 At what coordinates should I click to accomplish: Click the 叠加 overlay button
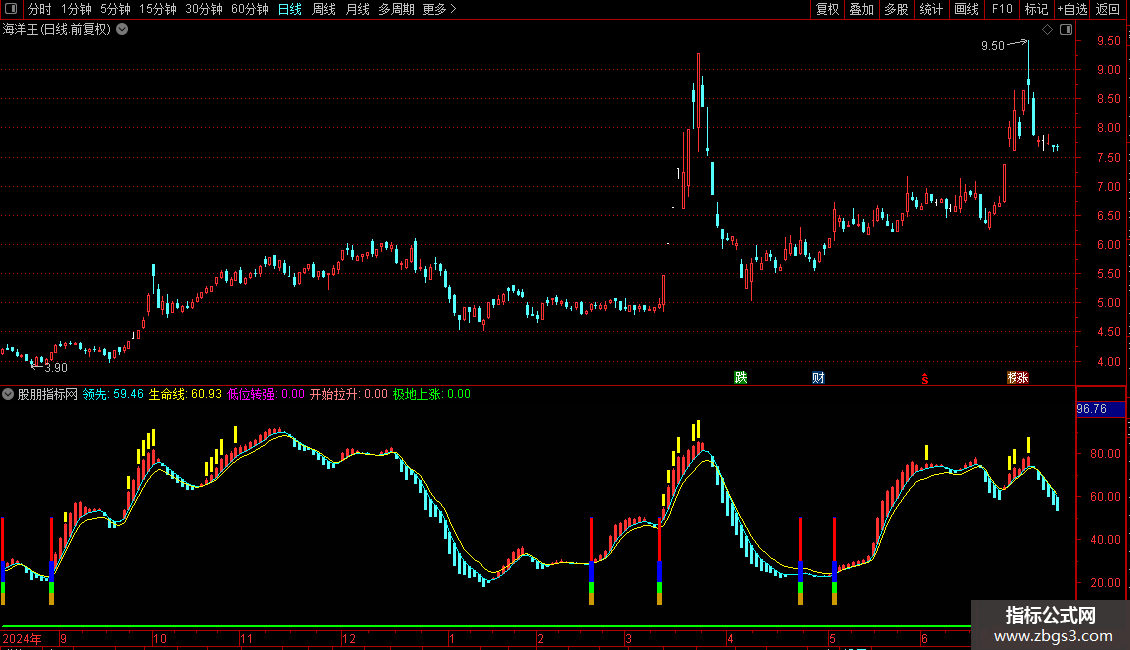[x=862, y=9]
